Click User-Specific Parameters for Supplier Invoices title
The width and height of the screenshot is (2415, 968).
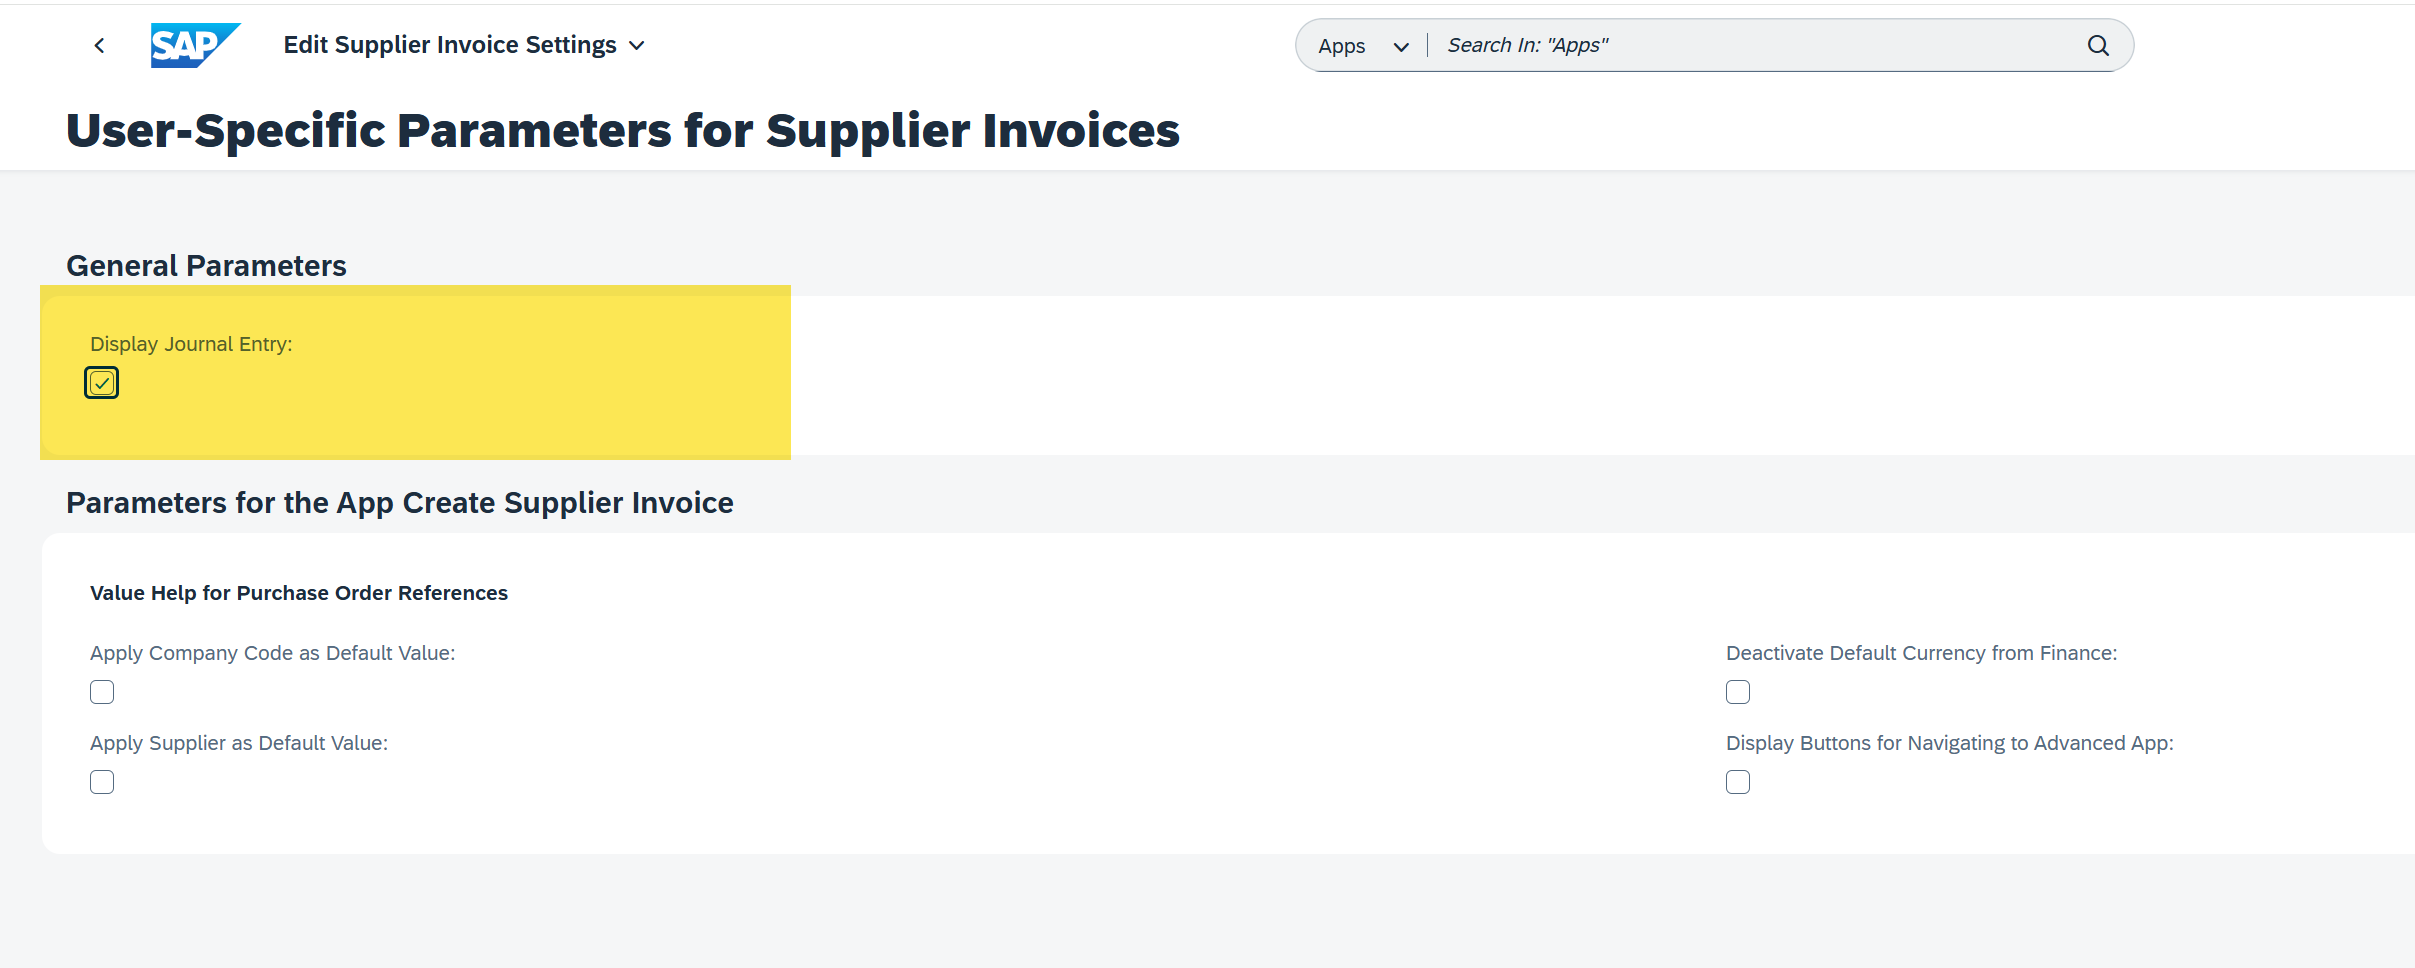[622, 131]
